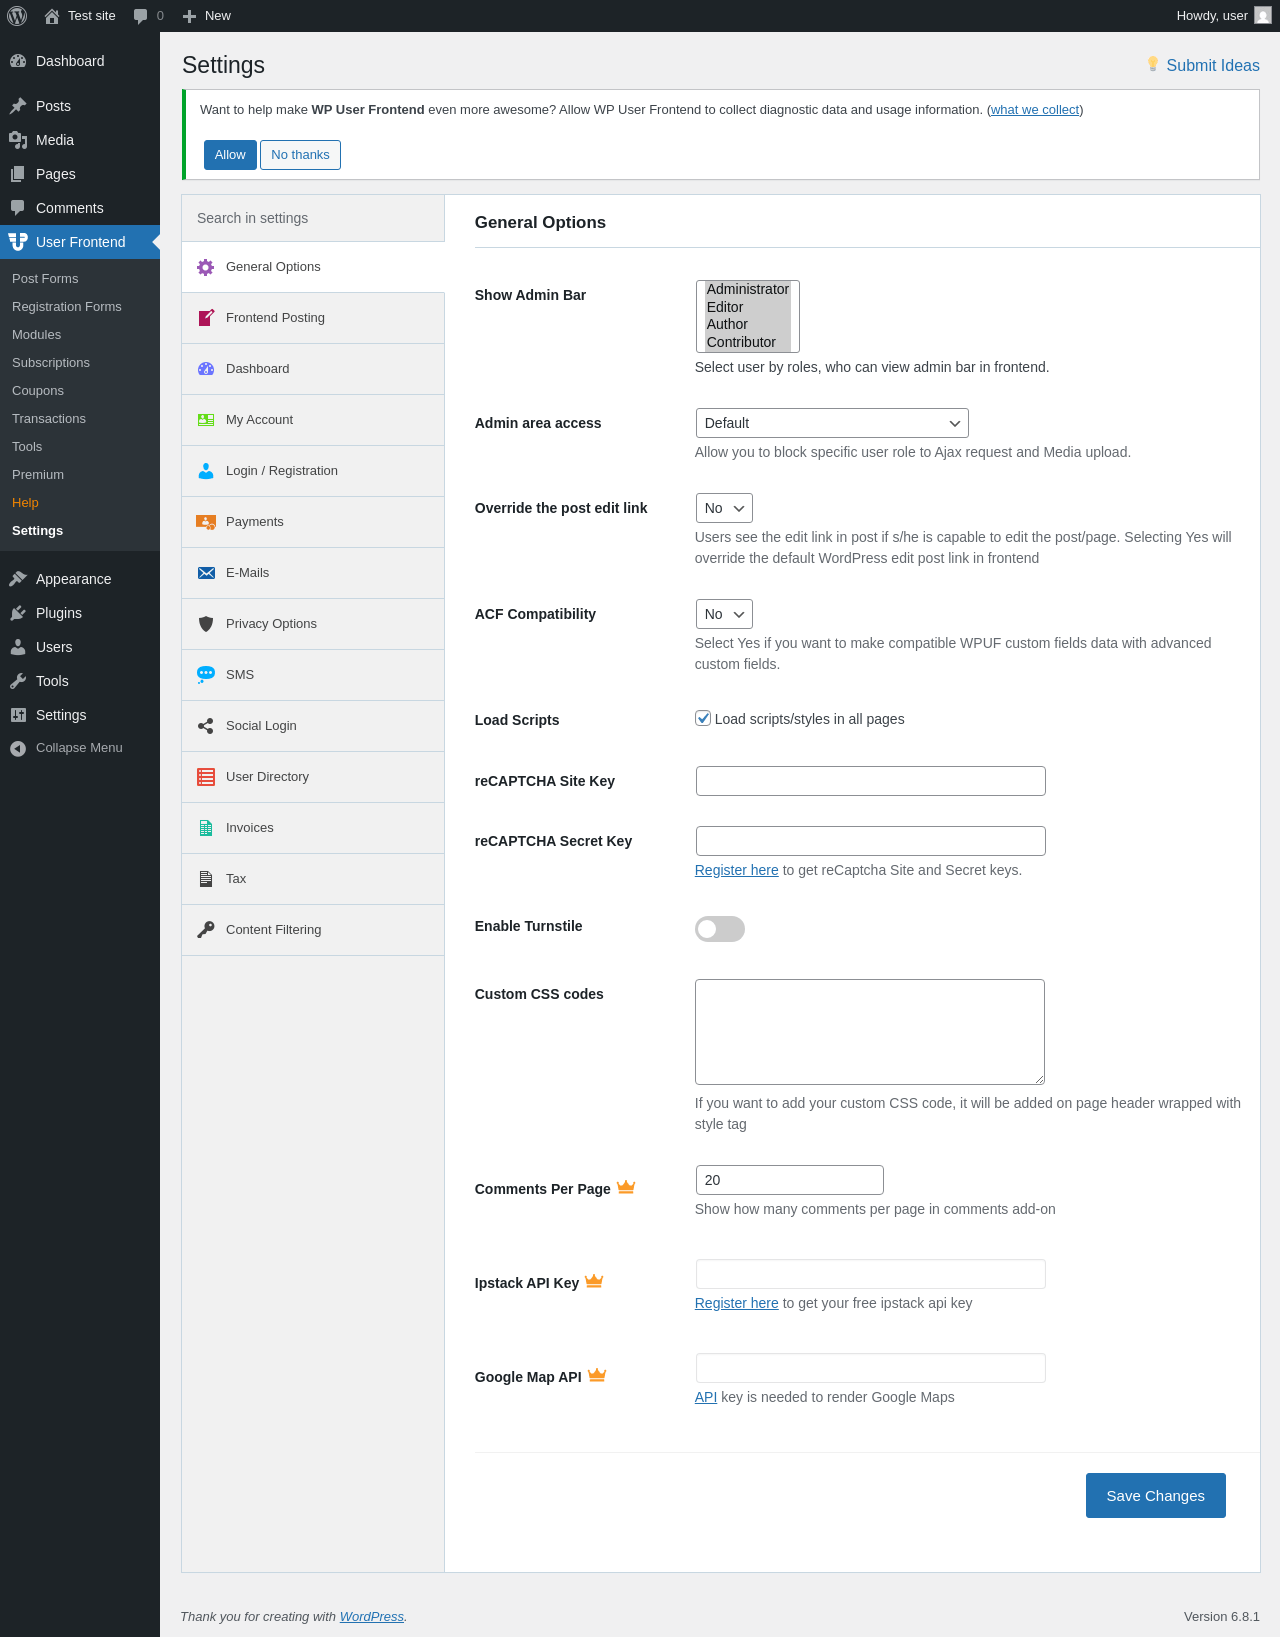Screen dimensions: 1280x1637
Task: Click the SMS chat bubble icon
Action: tap(206, 675)
